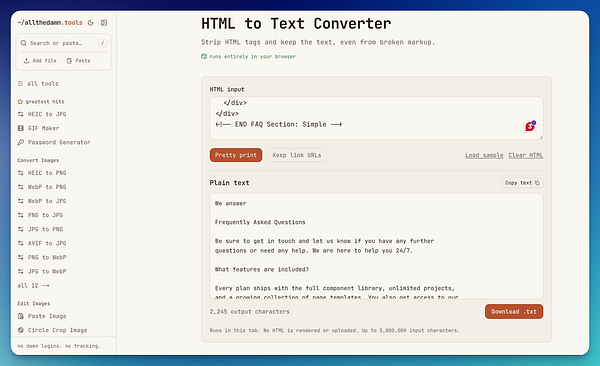Collapse the sidebar panel icon
600x366 pixels.
coord(104,23)
